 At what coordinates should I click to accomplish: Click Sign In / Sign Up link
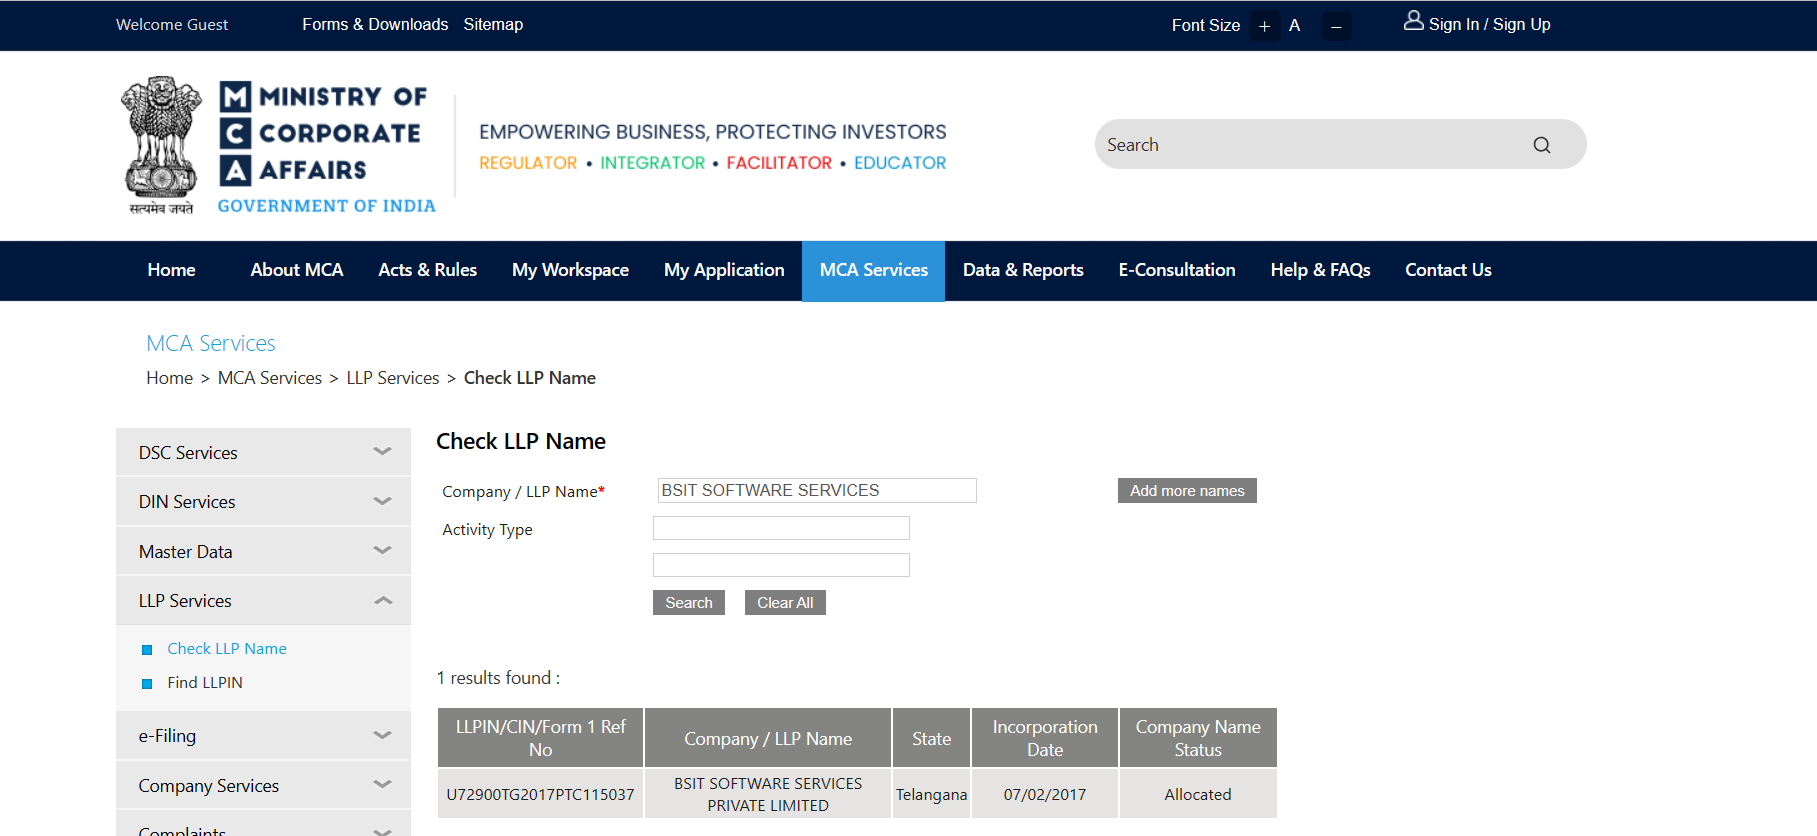[x=1489, y=24]
